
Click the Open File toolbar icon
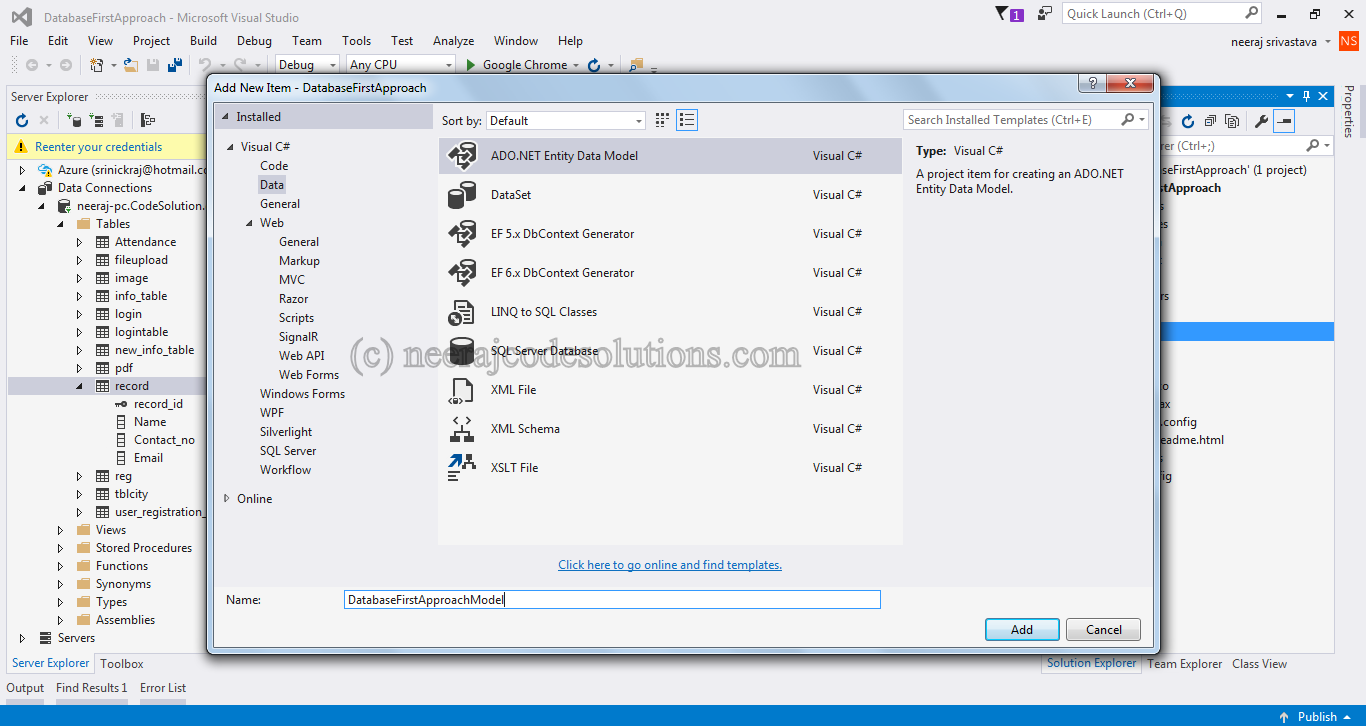point(130,65)
